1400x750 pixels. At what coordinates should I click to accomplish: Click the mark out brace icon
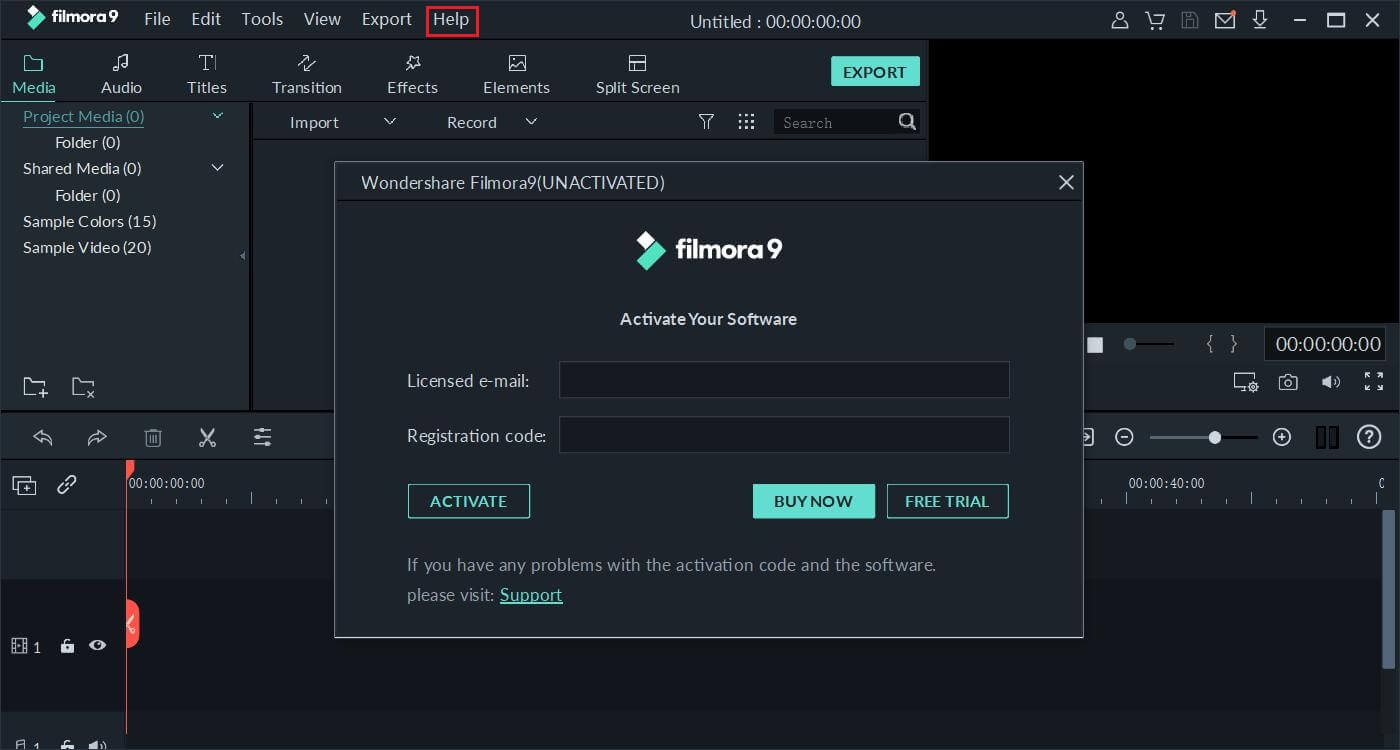point(1234,344)
